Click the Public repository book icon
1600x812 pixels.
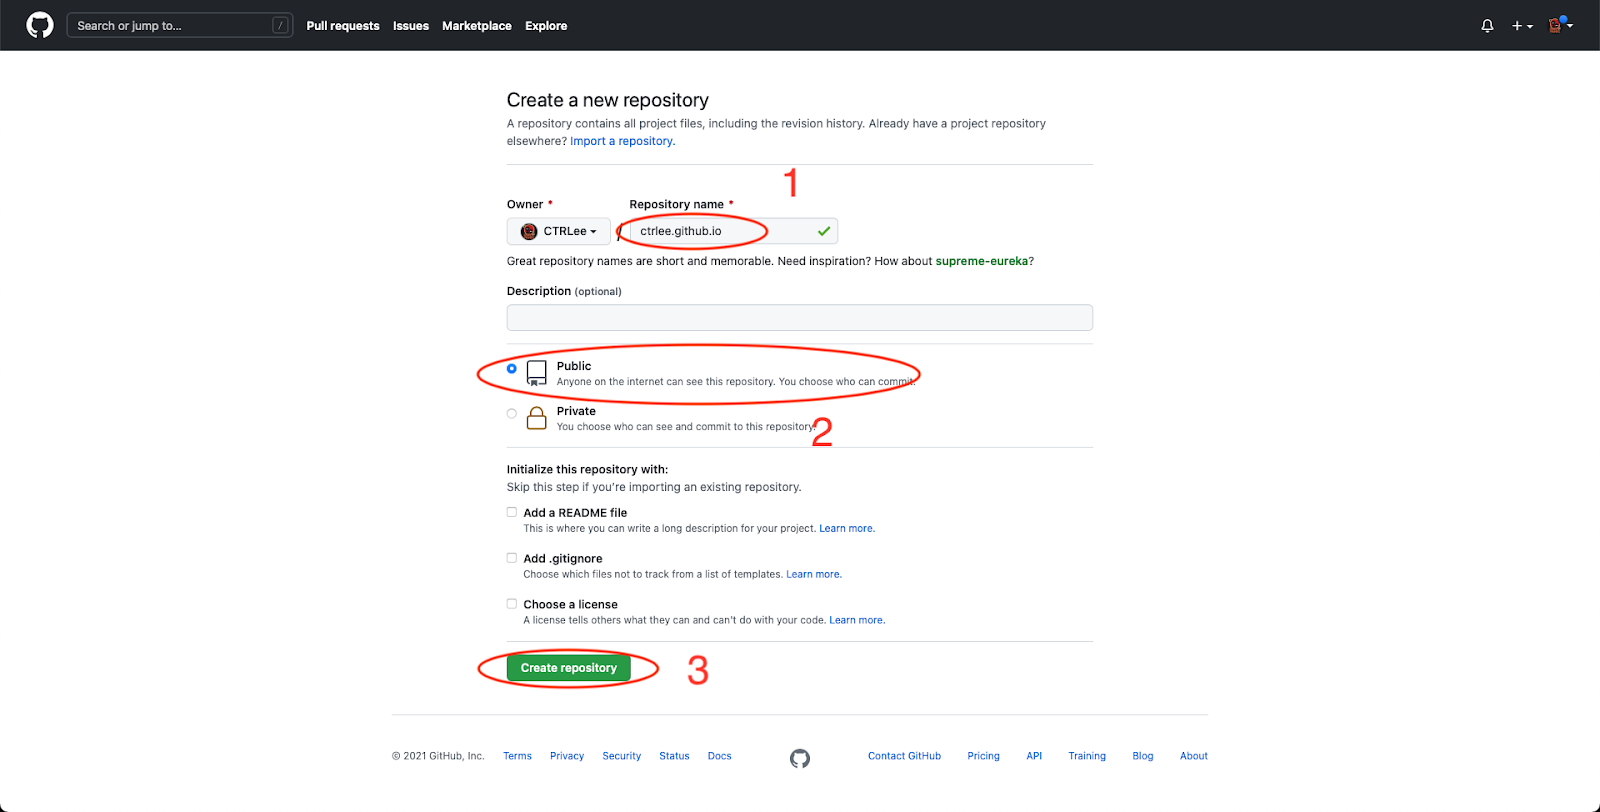pyautogui.click(x=537, y=374)
